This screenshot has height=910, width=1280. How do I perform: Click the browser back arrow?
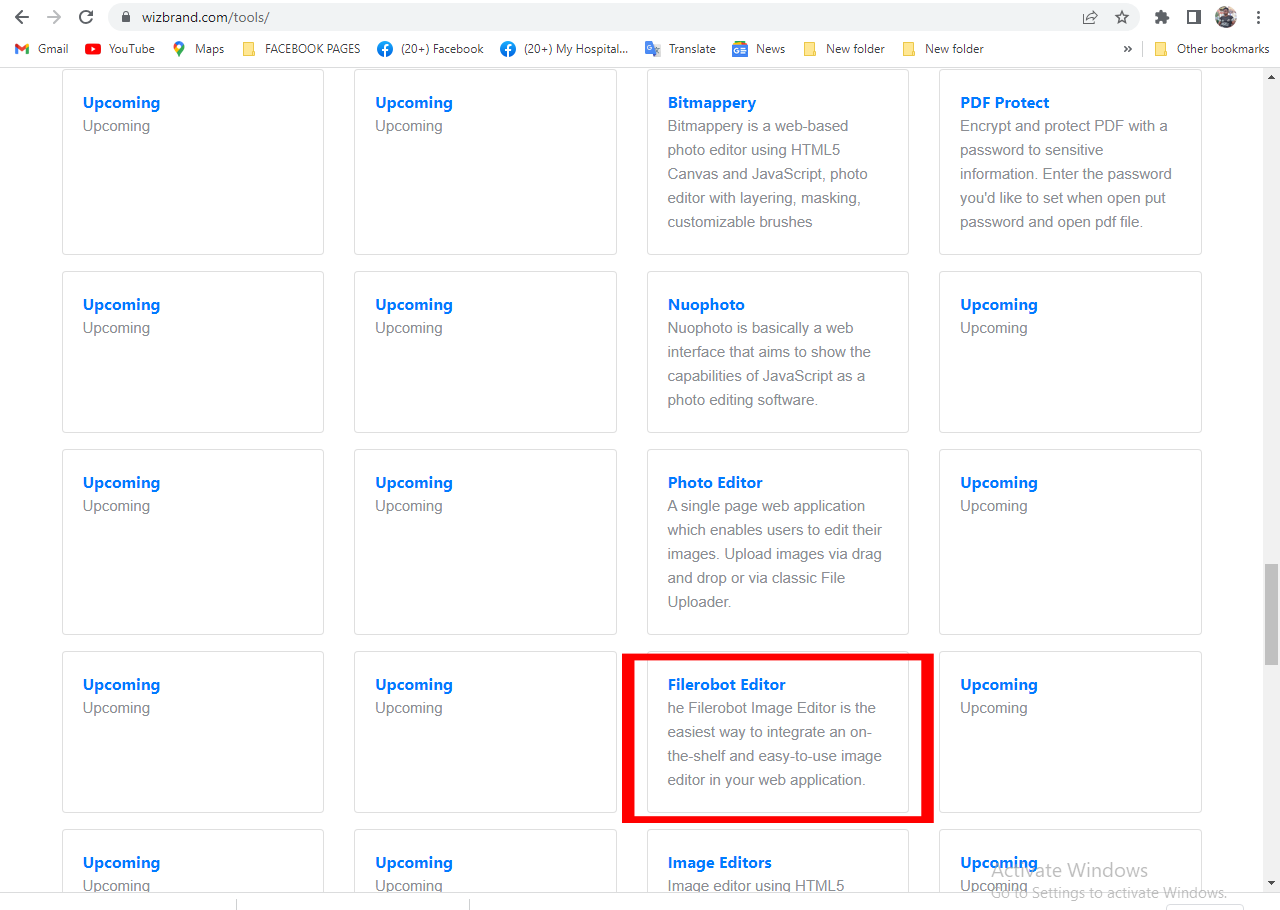point(21,17)
